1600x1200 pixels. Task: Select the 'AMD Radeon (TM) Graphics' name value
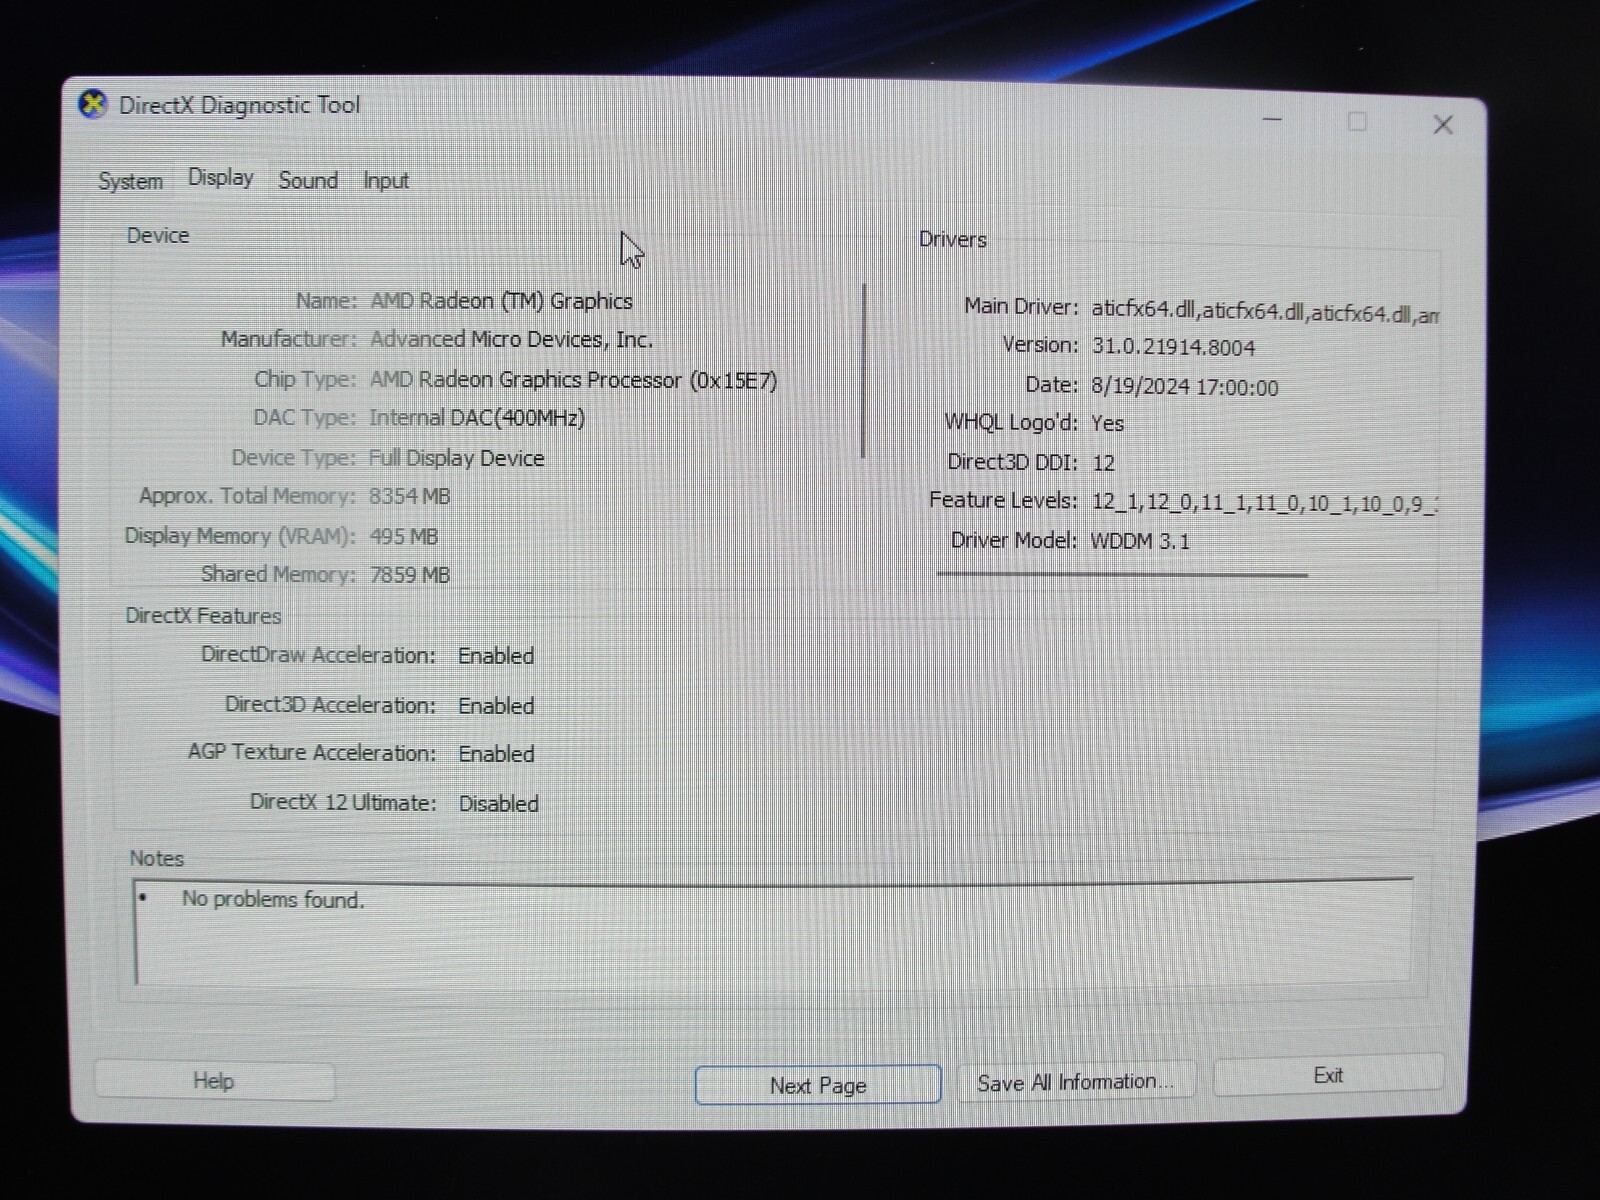click(501, 301)
